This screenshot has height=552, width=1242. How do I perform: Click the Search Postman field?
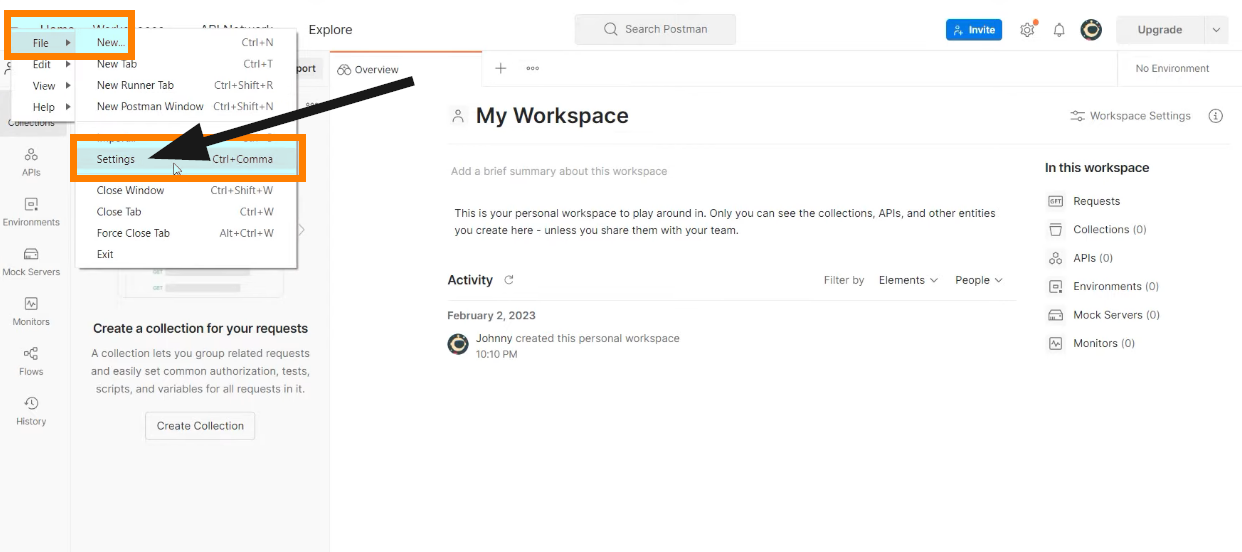tap(655, 29)
